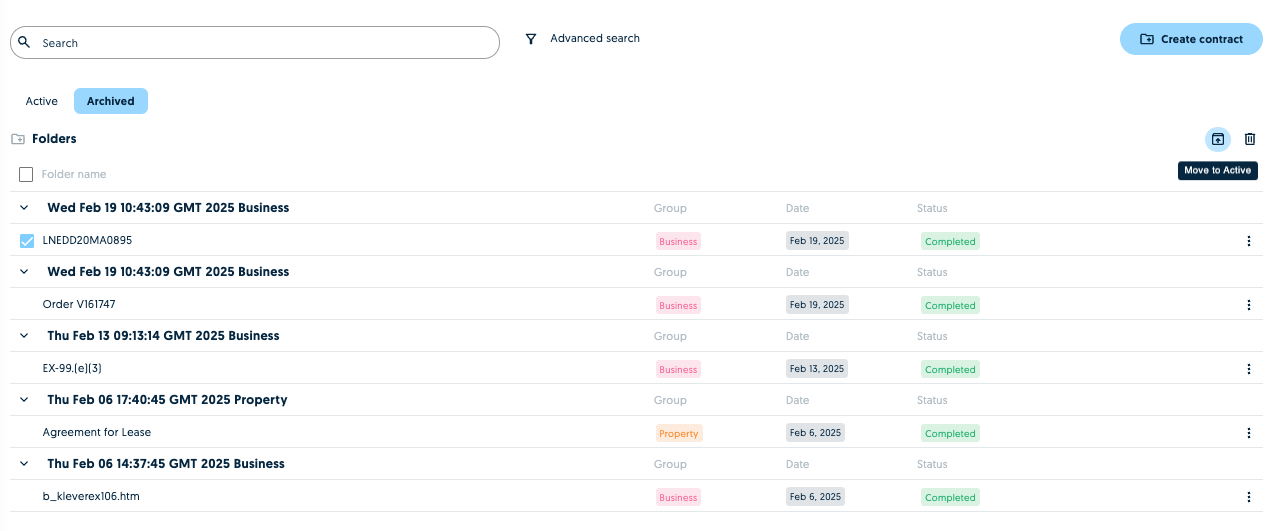Click the Create contract button
The width and height of the screenshot is (1285, 531).
(1191, 39)
